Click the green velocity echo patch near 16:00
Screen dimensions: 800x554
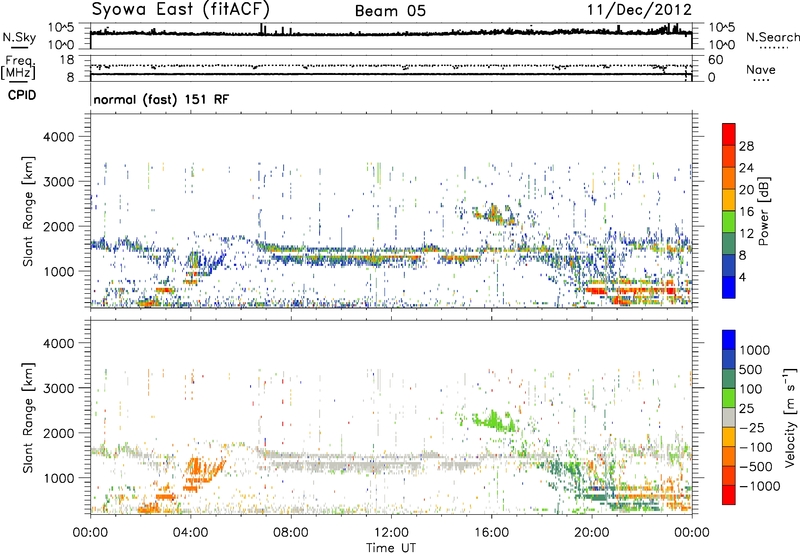[495, 421]
